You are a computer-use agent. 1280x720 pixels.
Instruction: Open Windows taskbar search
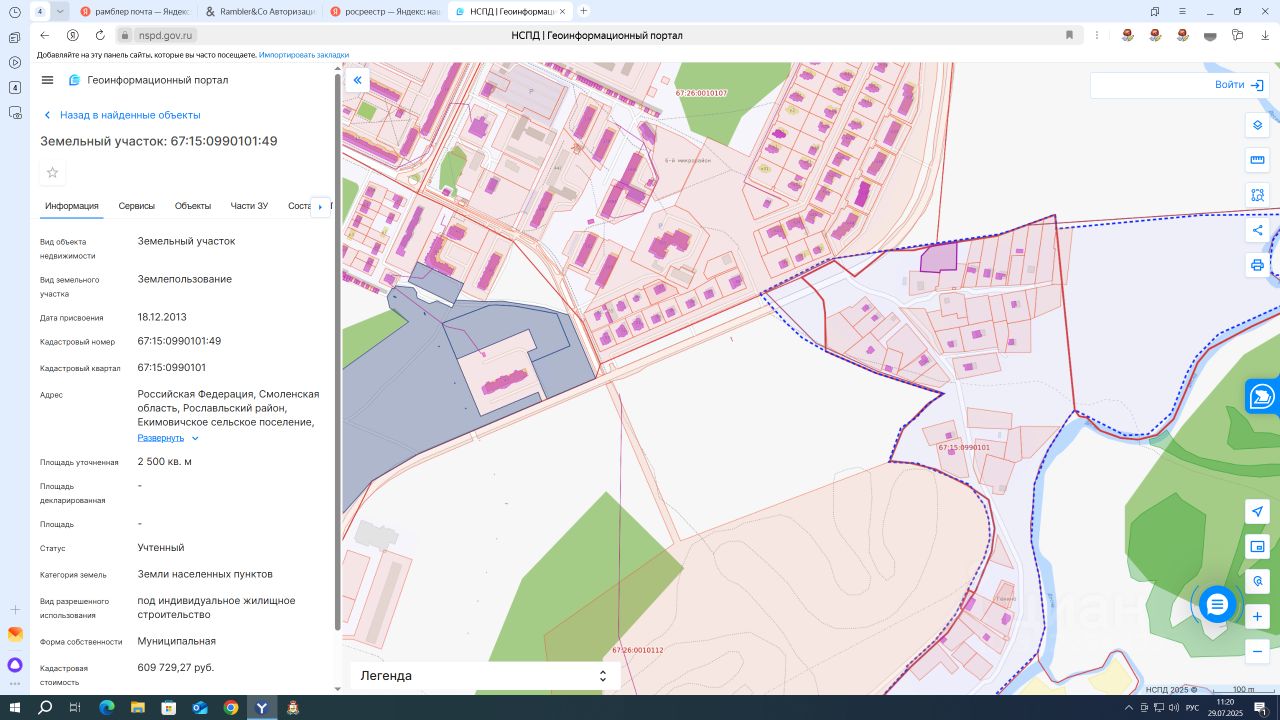[x=45, y=708]
